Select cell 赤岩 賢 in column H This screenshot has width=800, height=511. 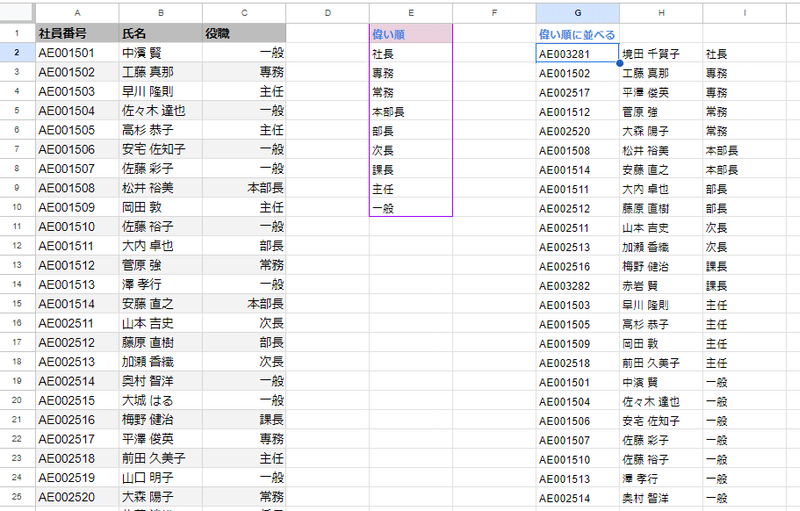coord(661,286)
